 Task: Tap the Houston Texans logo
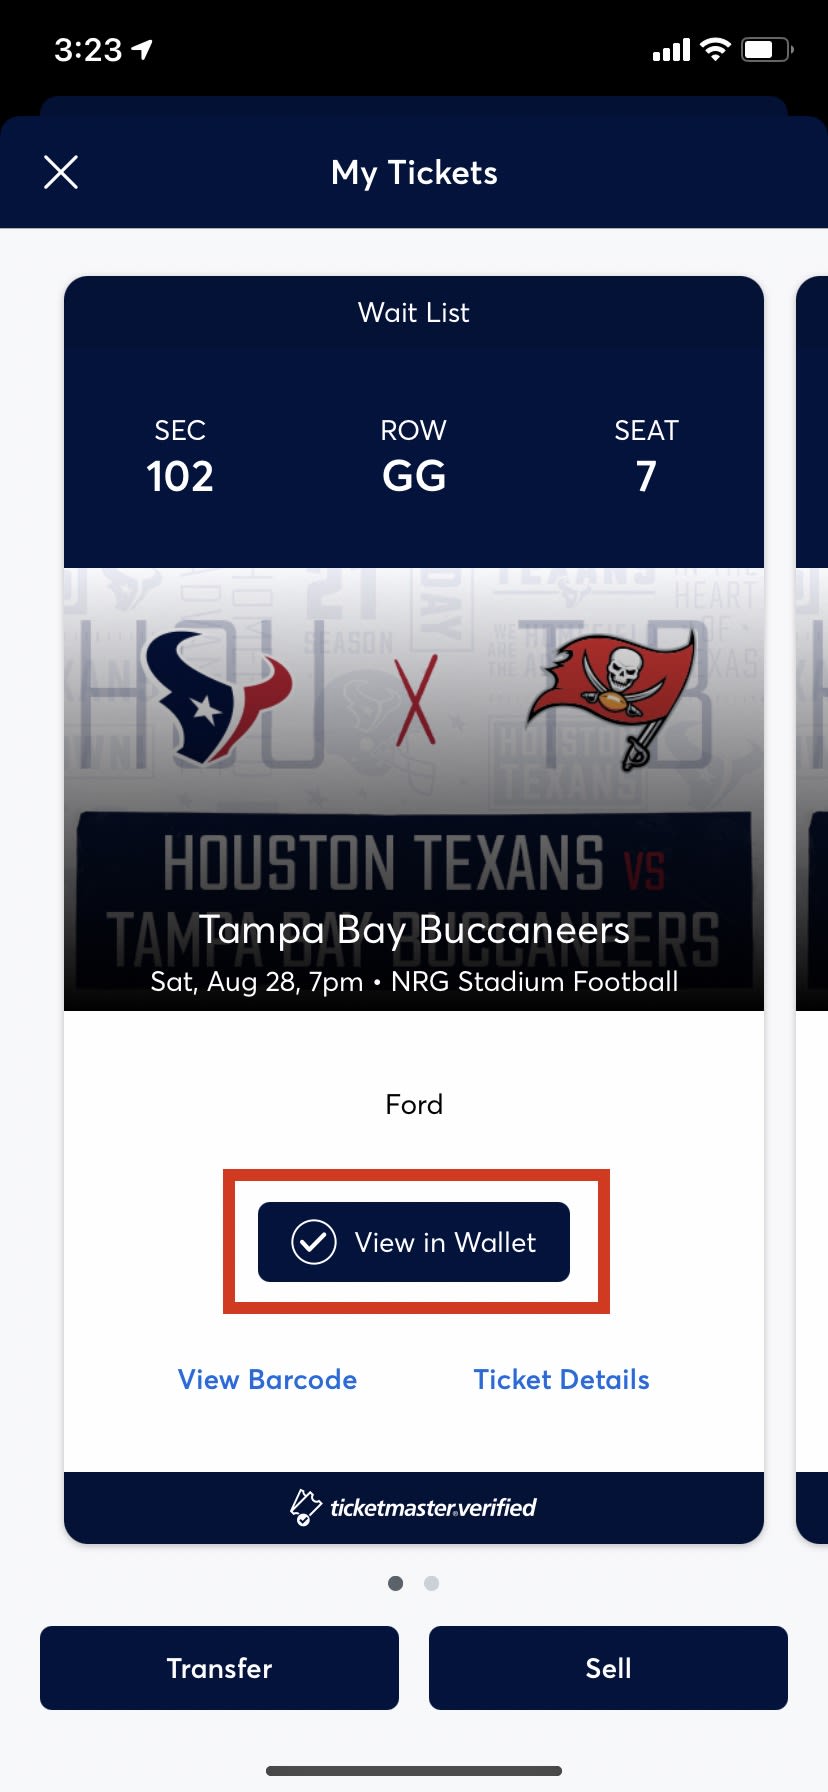[x=218, y=694]
